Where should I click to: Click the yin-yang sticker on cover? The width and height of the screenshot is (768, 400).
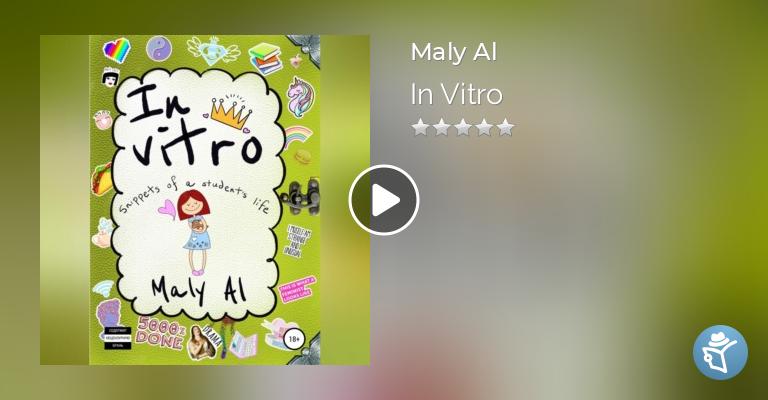pyautogui.click(x=159, y=49)
